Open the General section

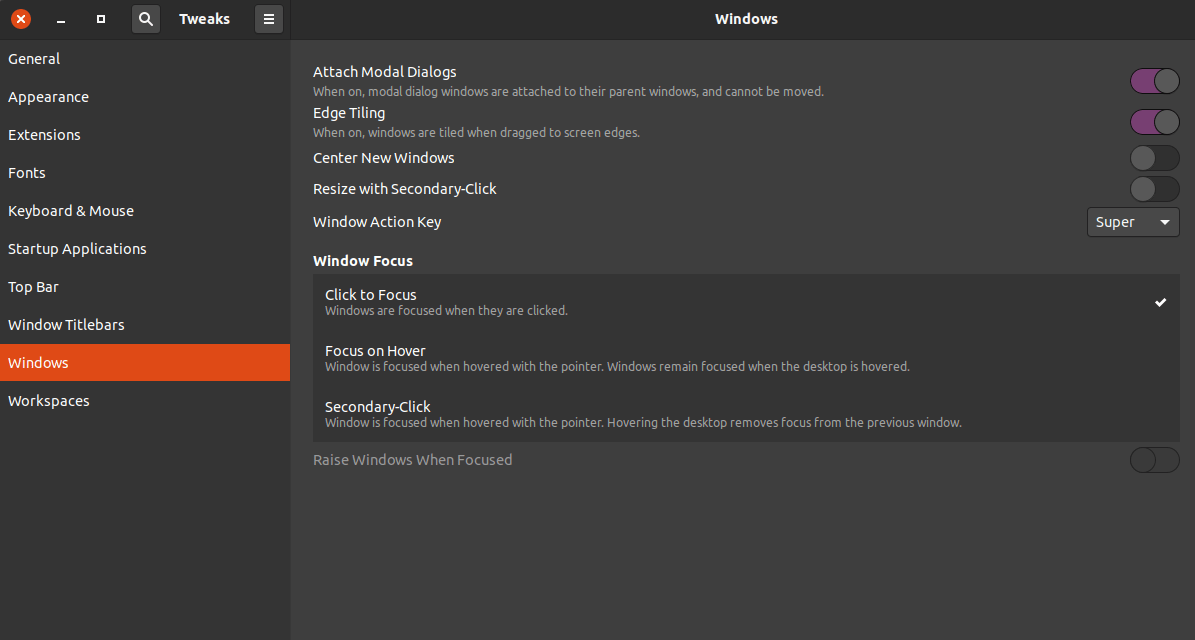point(34,58)
